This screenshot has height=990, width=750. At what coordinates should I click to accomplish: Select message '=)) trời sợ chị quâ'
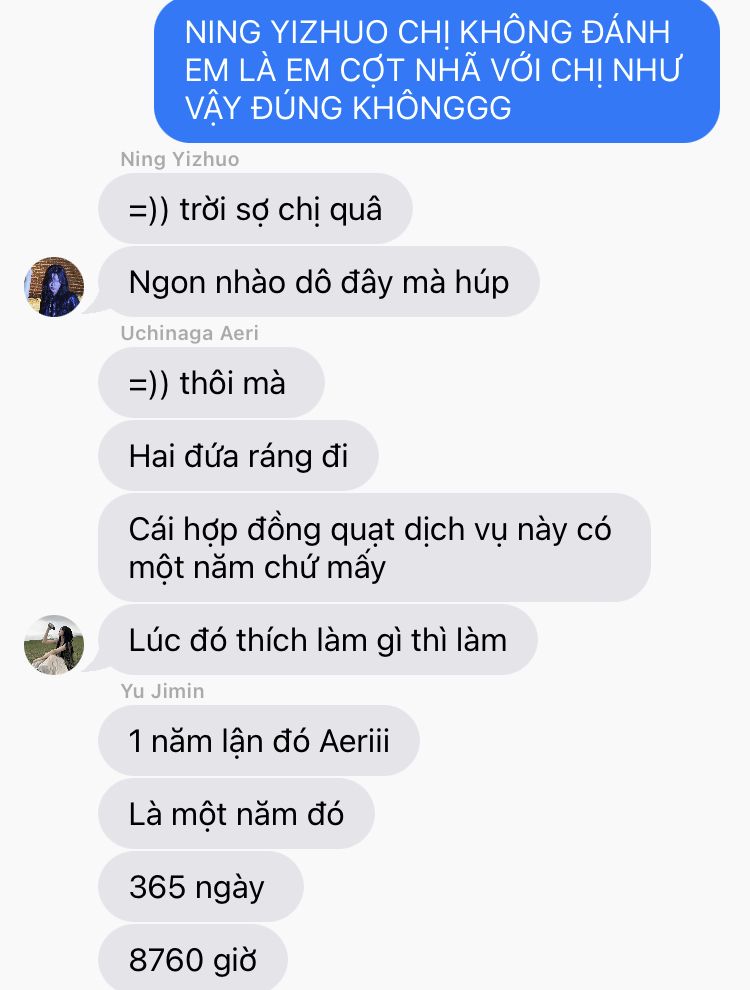coord(255,209)
